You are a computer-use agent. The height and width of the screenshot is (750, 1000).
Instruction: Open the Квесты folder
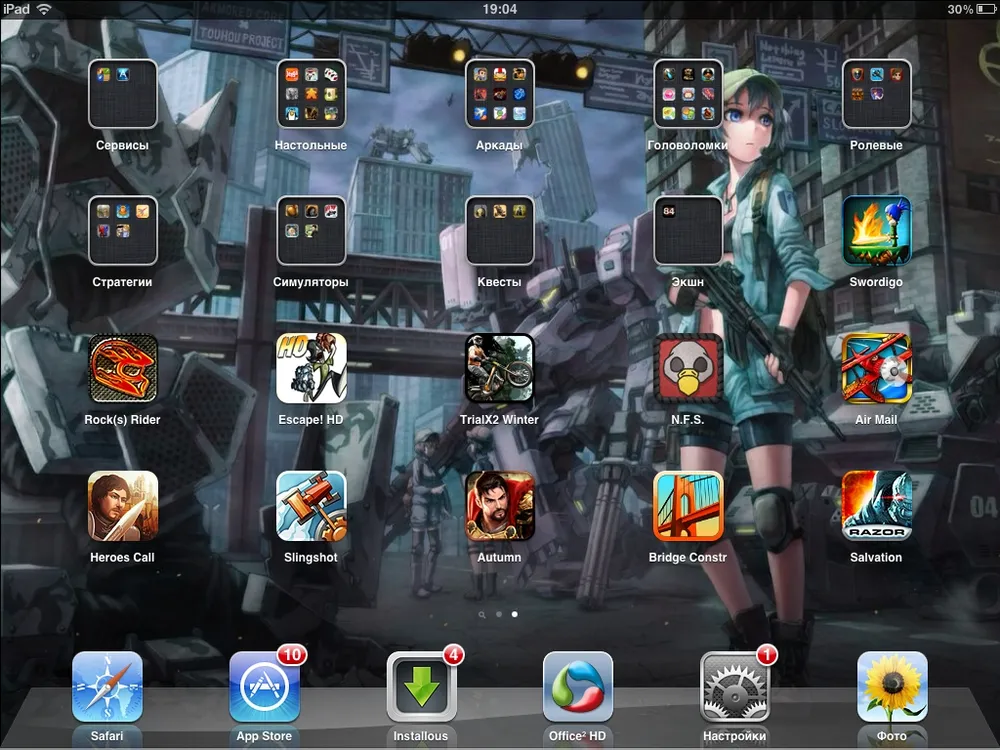coord(499,230)
